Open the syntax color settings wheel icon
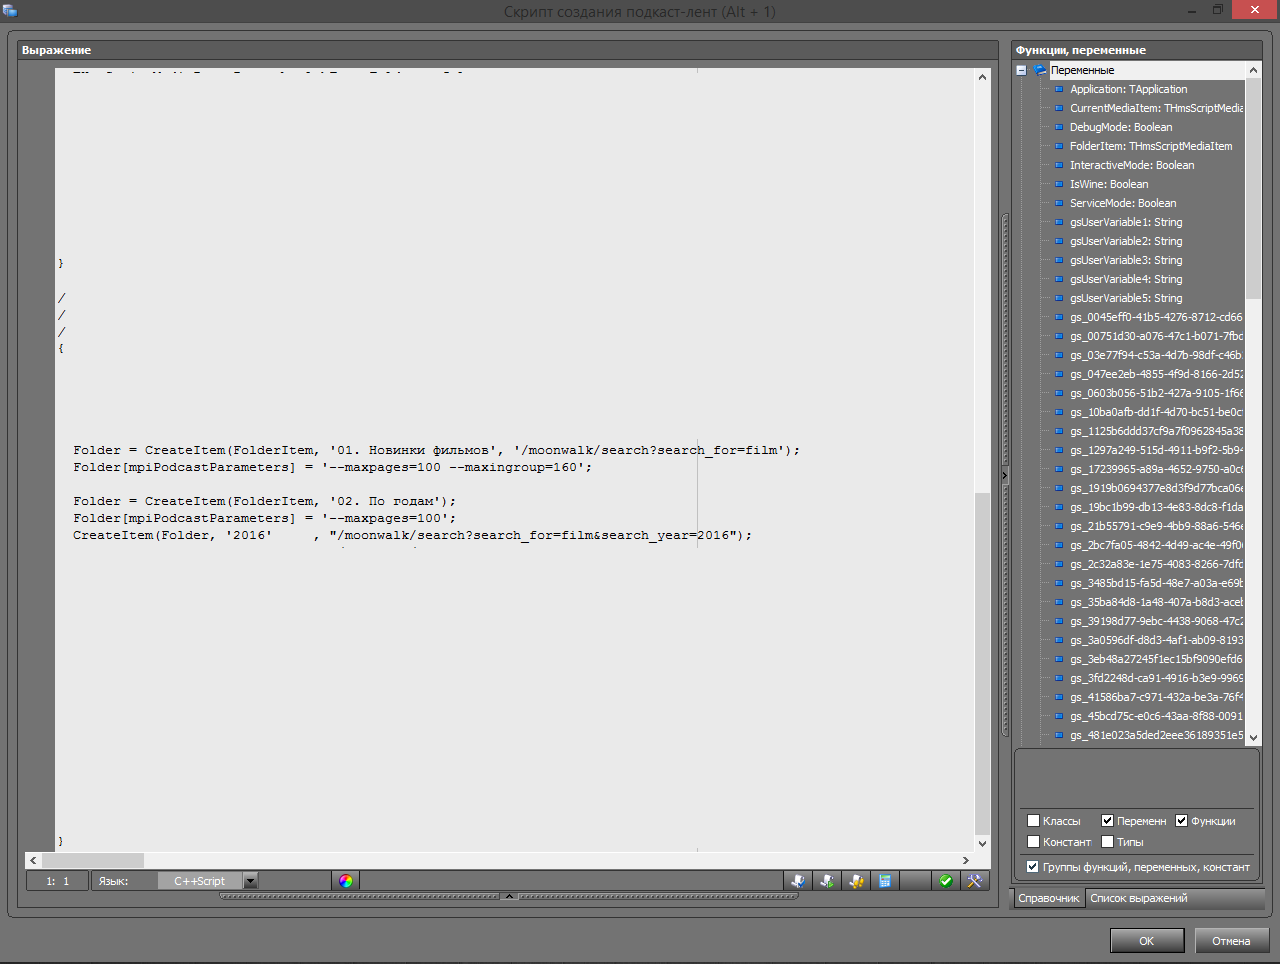Viewport: 1280px width, 964px height. (346, 881)
